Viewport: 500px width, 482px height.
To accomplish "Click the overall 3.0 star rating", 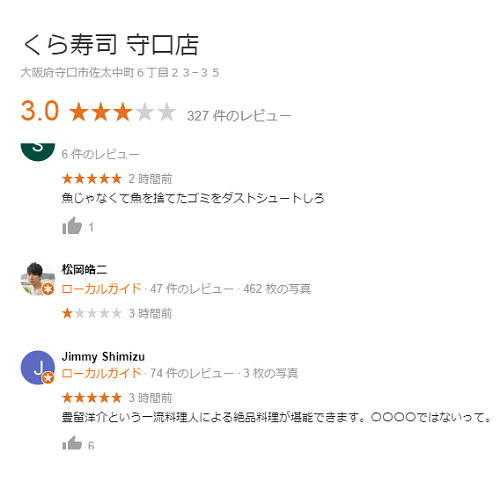I will pos(123,112).
